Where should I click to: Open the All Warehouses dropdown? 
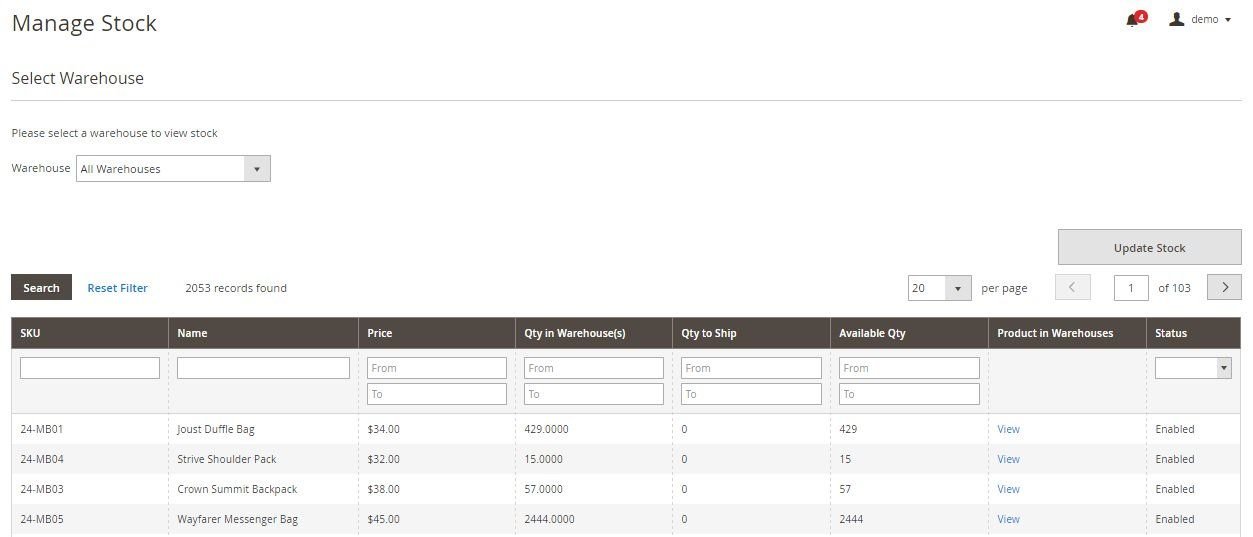(x=173, y=169)
